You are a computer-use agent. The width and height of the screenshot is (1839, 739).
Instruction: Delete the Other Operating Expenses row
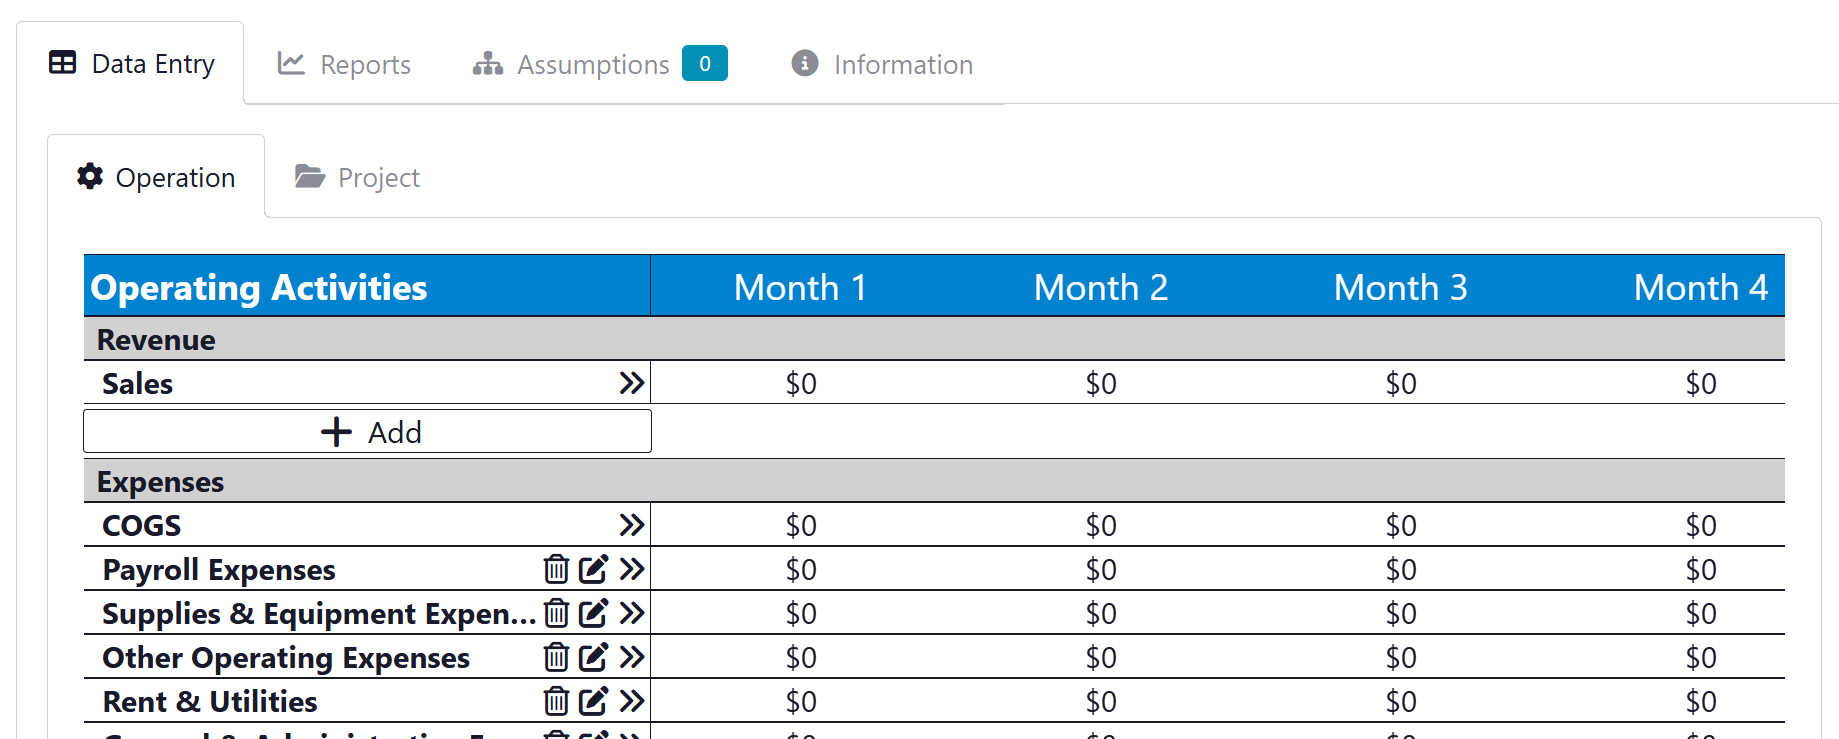556,657
